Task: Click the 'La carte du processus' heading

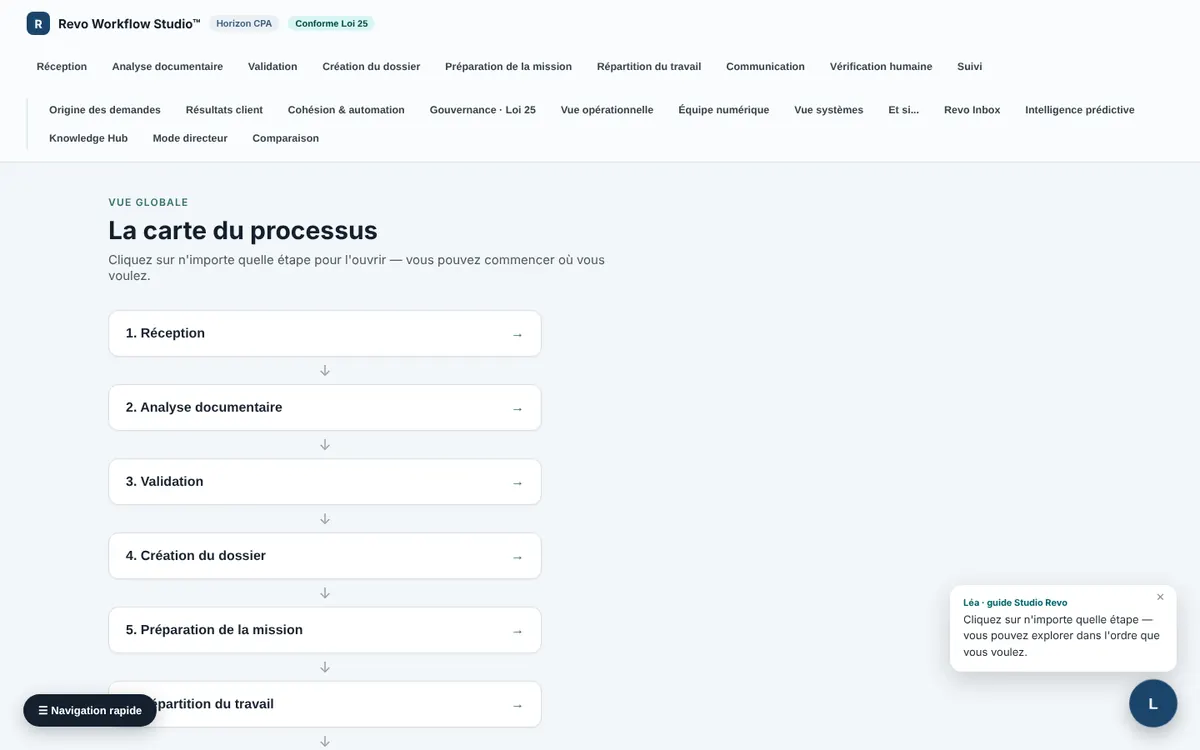Action: pos(243,230)
